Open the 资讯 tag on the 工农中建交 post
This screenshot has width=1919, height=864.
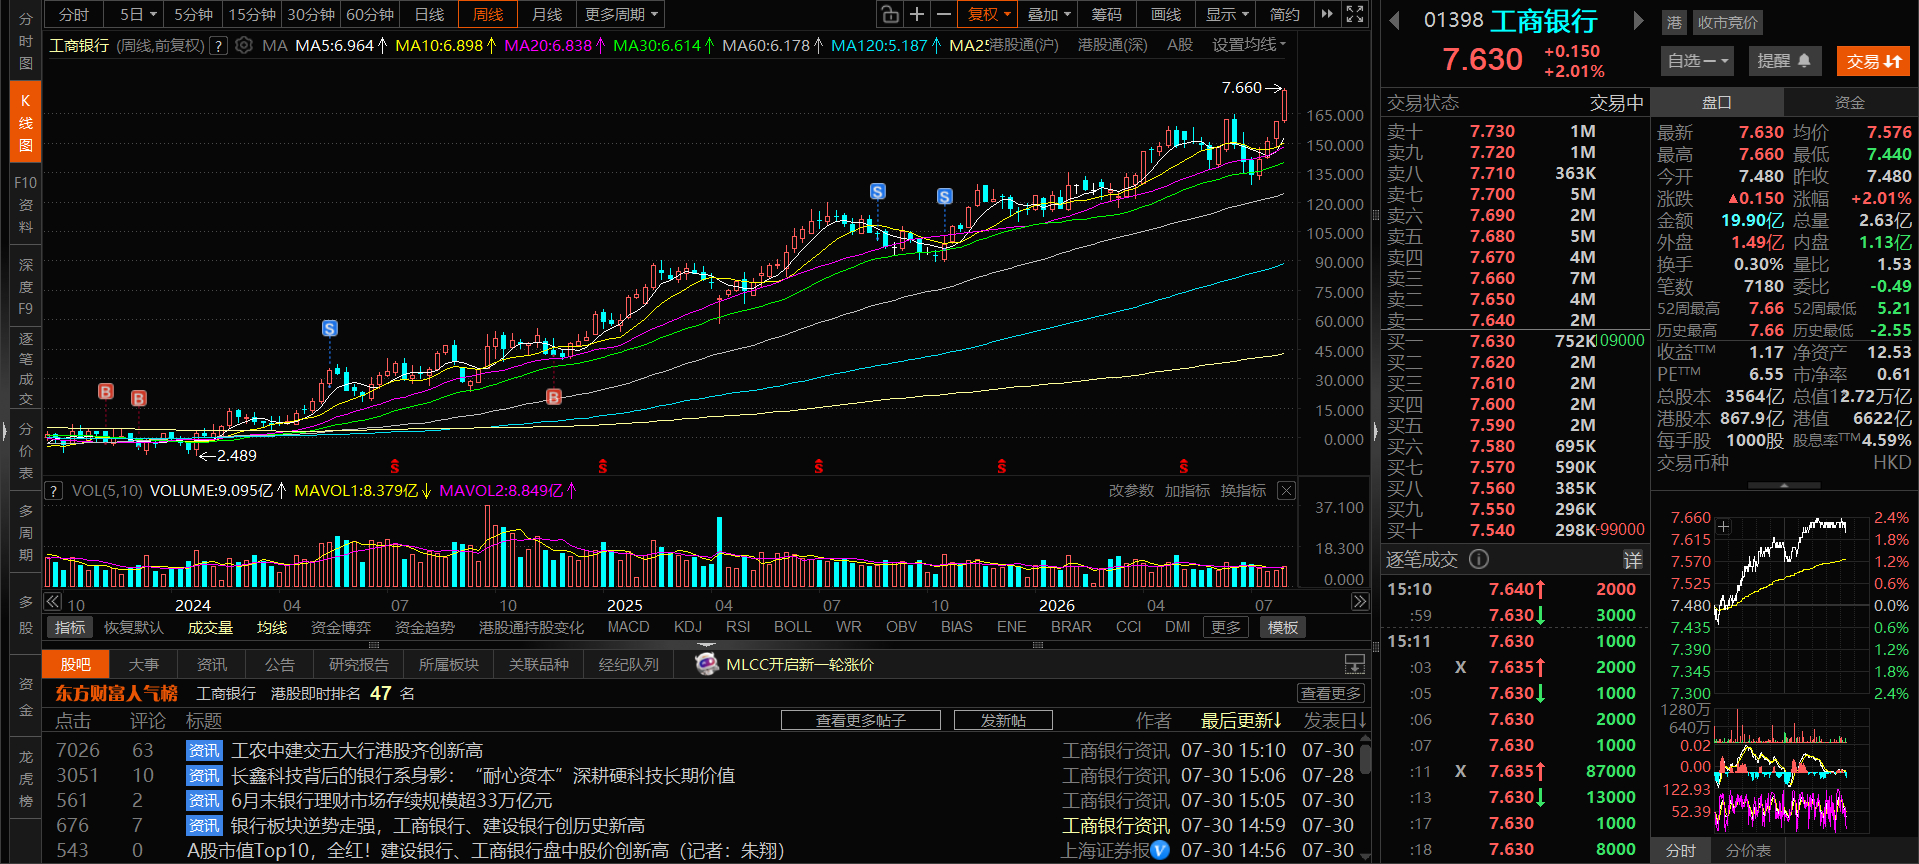pos(204,751)
